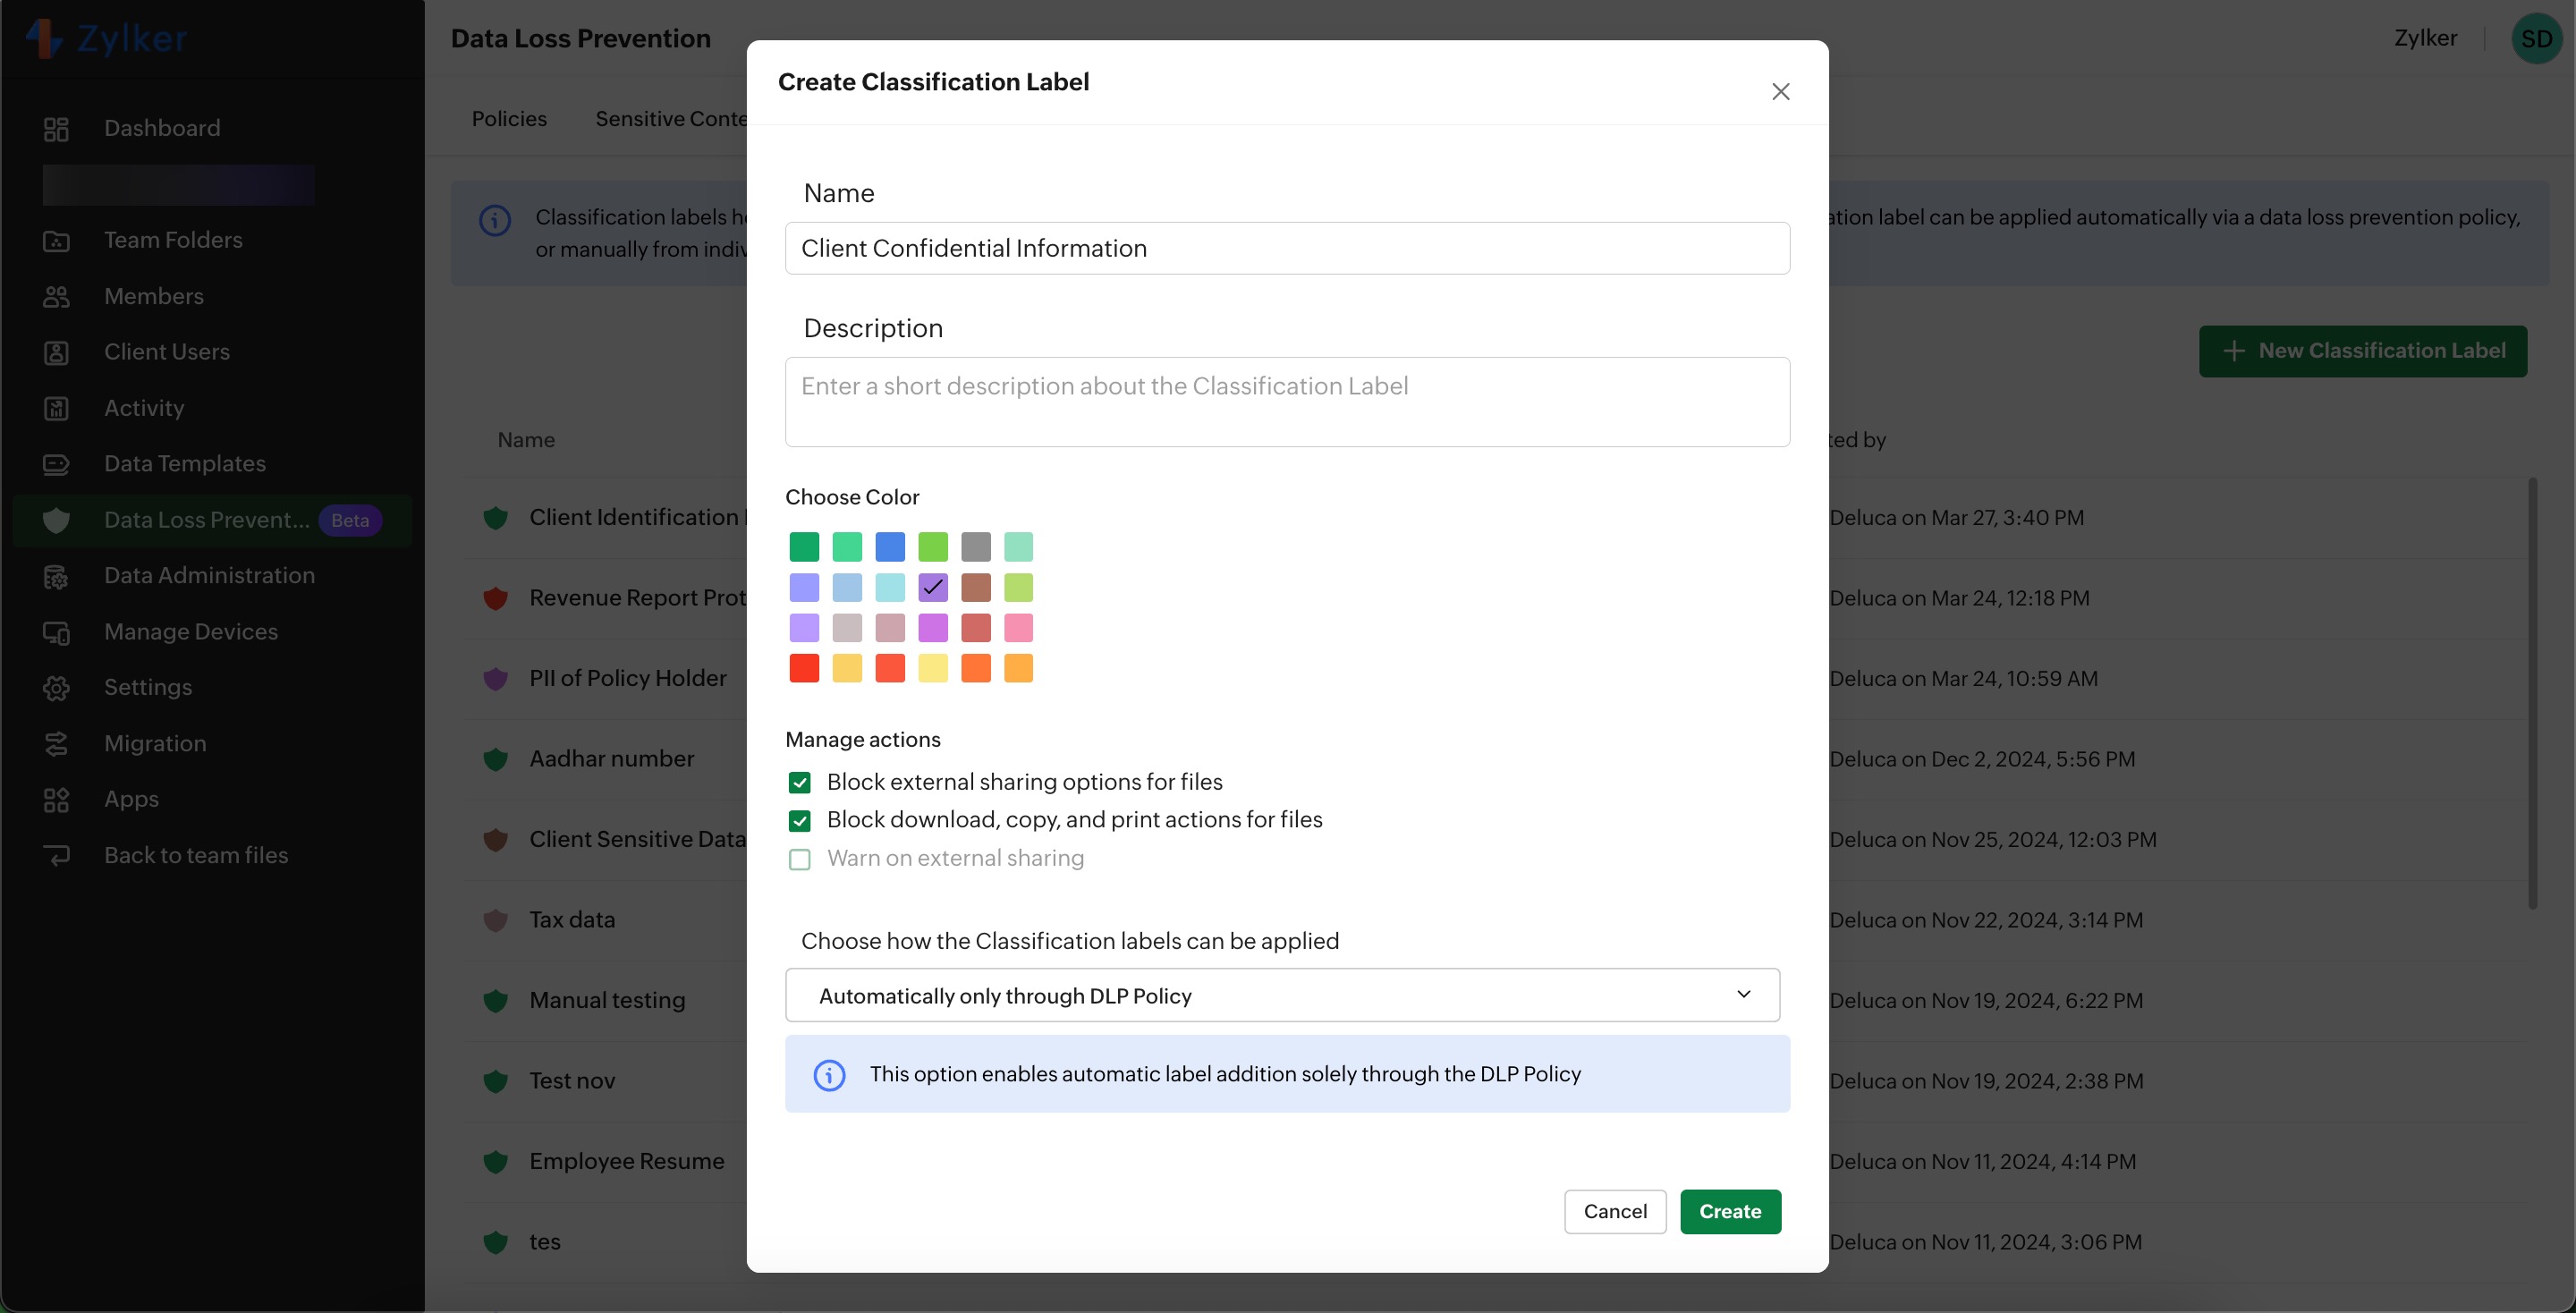Click the Beta badge in sidebar
Image resolution: width=2576 pixels, height=1313 pixels.
(x=350, y=520)
